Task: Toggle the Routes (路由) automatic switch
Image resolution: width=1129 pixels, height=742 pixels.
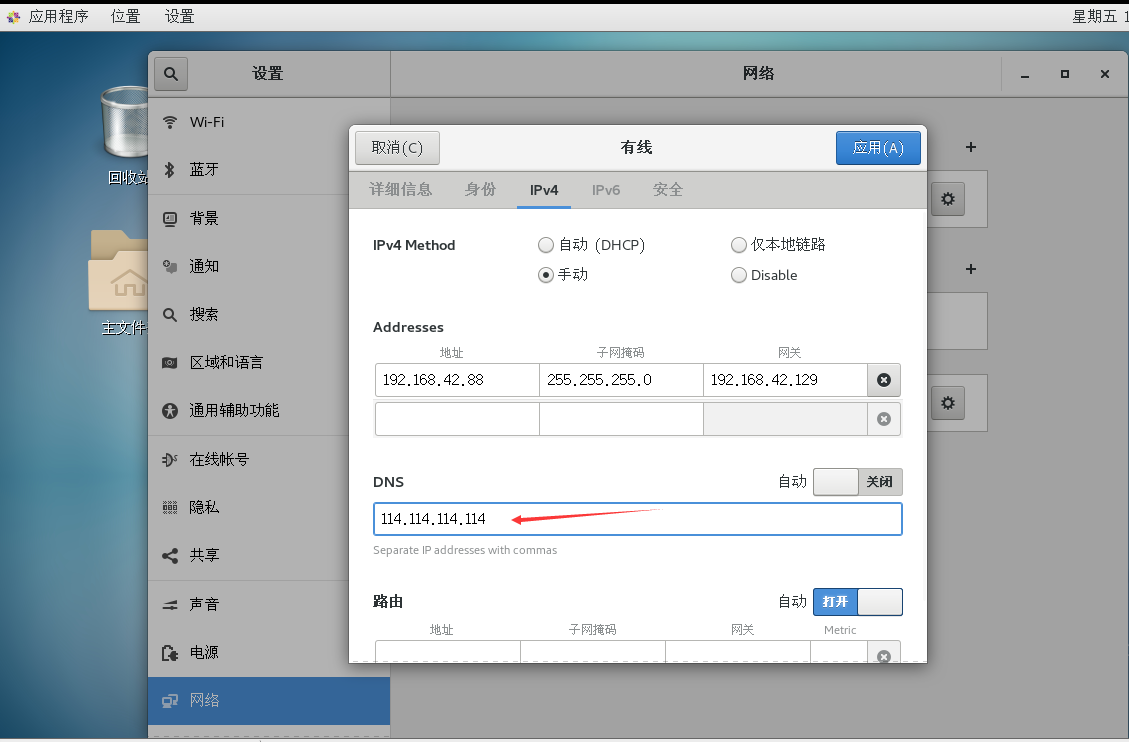Action: point(858,602)
